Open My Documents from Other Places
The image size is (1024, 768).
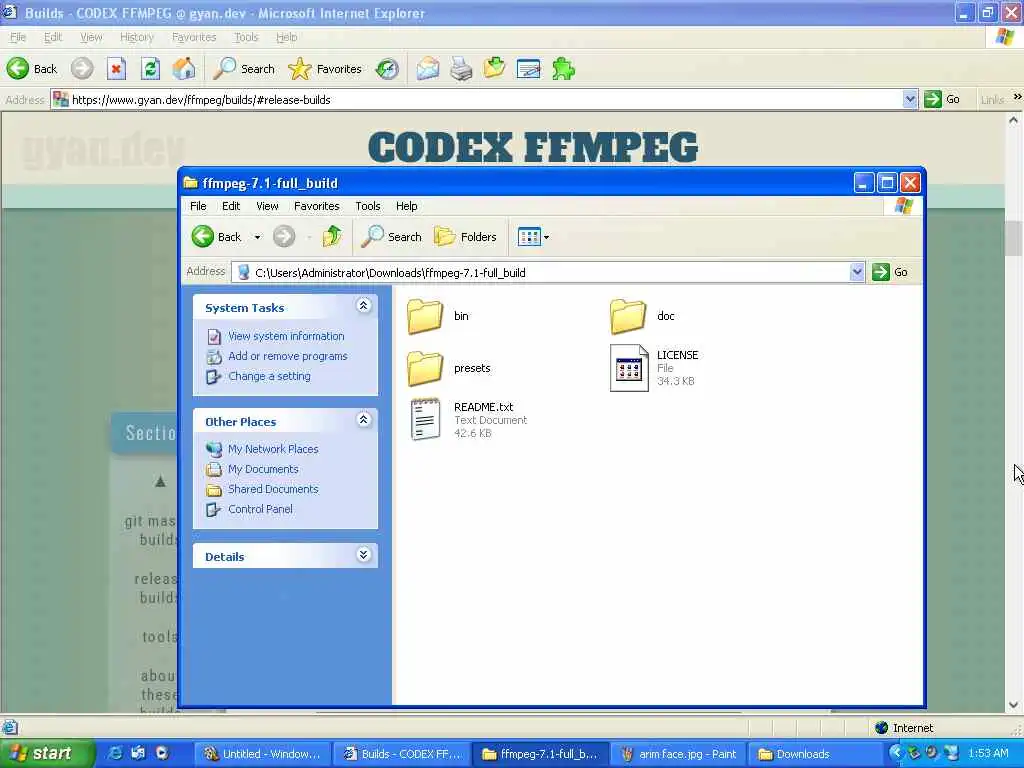tap(263, 469)
